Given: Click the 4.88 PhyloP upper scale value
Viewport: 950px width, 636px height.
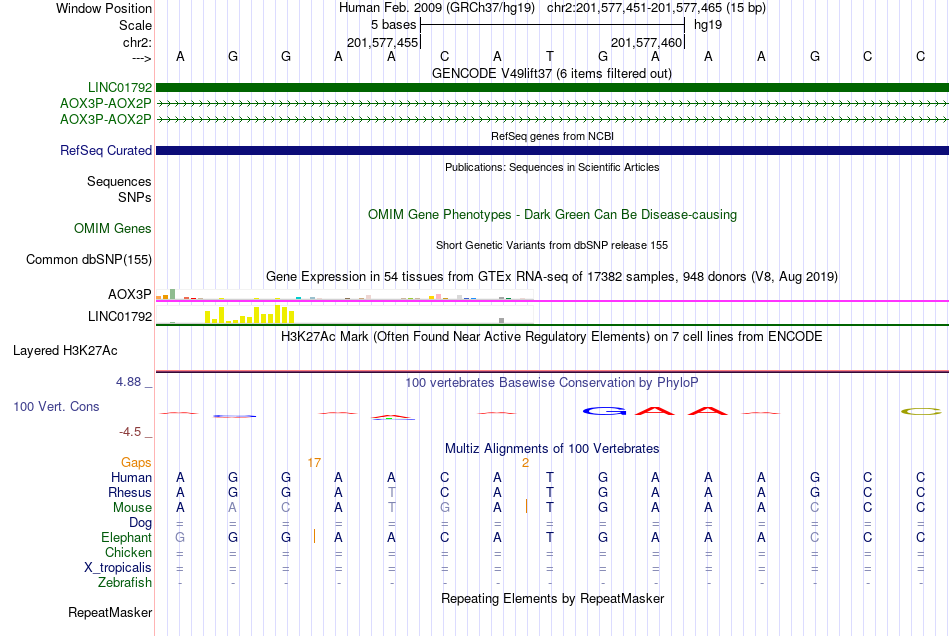Looking at the screenshot, I should pos(128,382).
